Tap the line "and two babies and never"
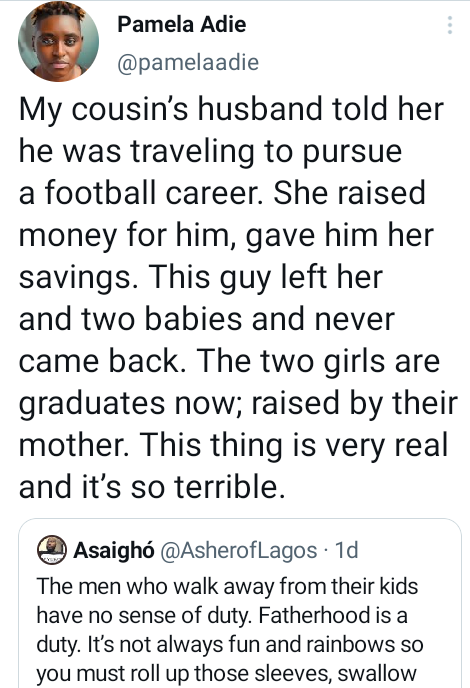Viewport: 470px width, 688px height. pyautogui.click(x=207, y=319)
